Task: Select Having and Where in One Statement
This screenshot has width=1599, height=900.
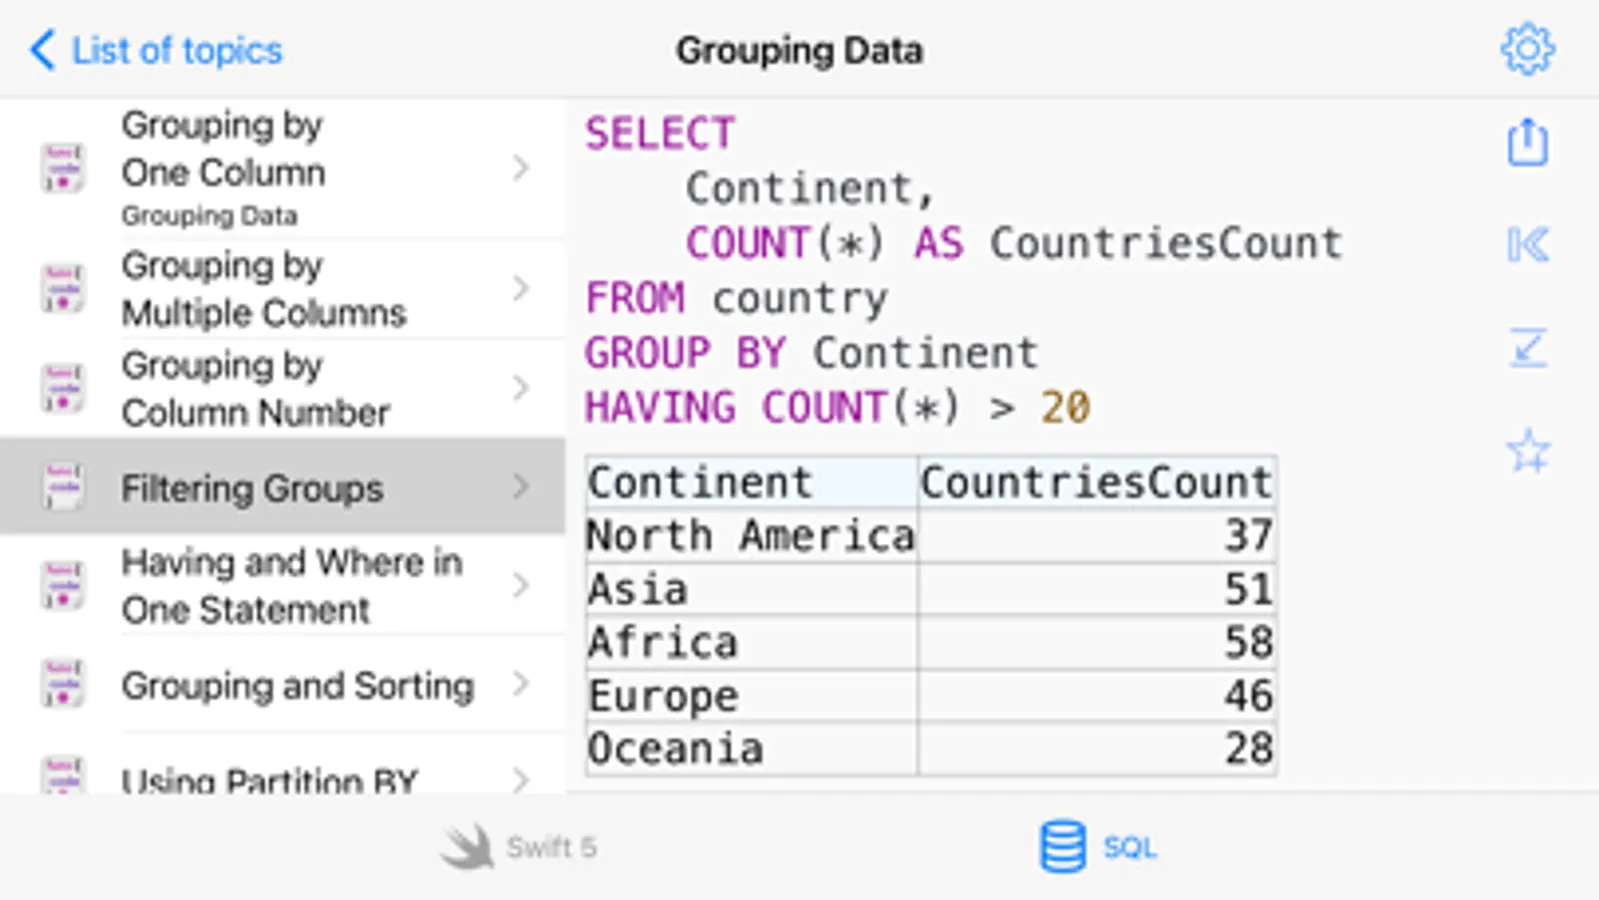Action: (x=291, y=586)
